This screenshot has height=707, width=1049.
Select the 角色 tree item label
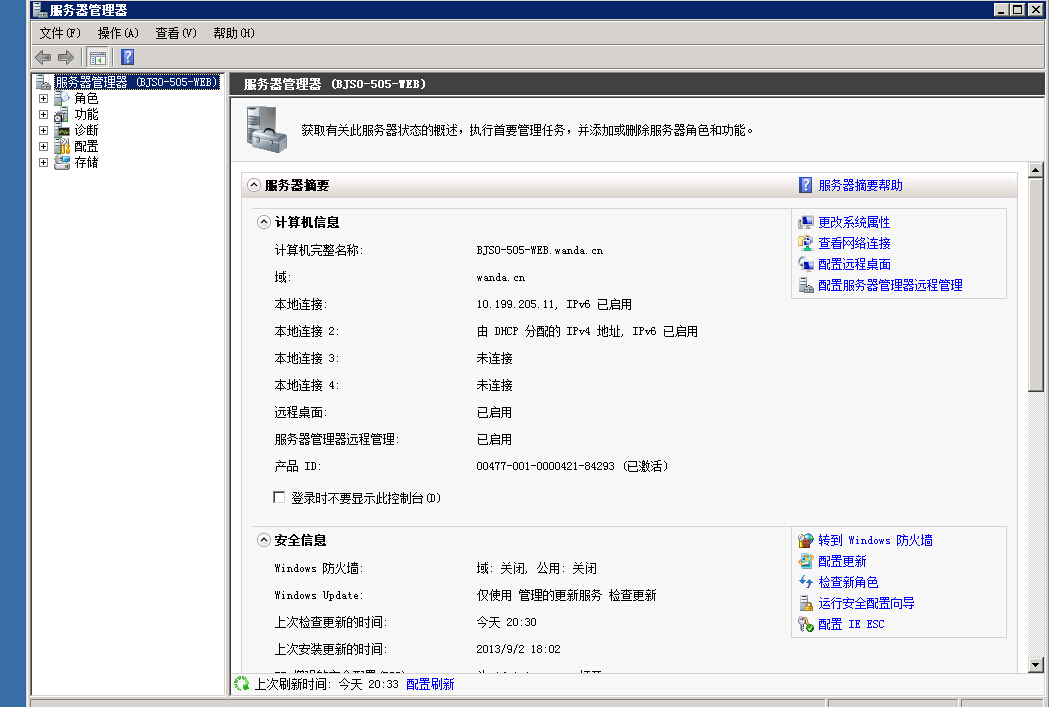pyautogui.click(x=86, y=98)
